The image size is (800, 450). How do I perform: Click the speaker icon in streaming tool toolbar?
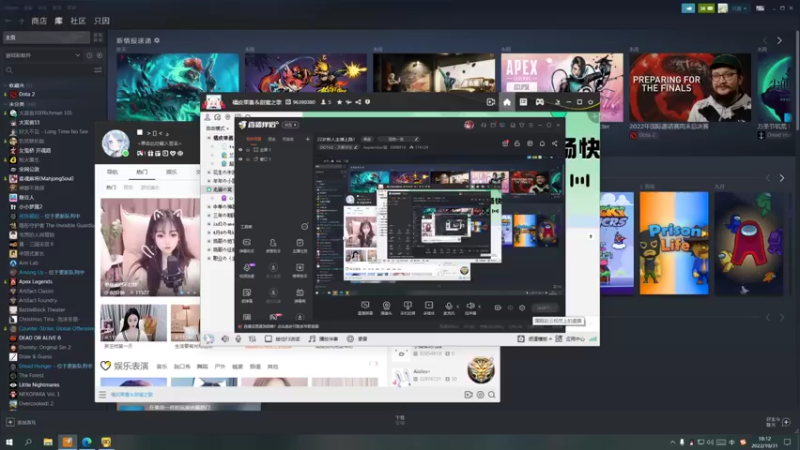point(469,306)
